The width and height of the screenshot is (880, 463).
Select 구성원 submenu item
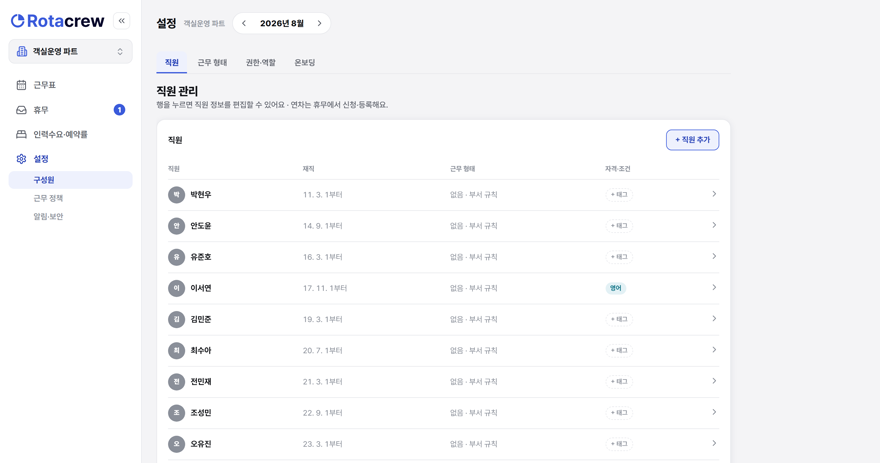pyautogui.click(x=71, y=180)
